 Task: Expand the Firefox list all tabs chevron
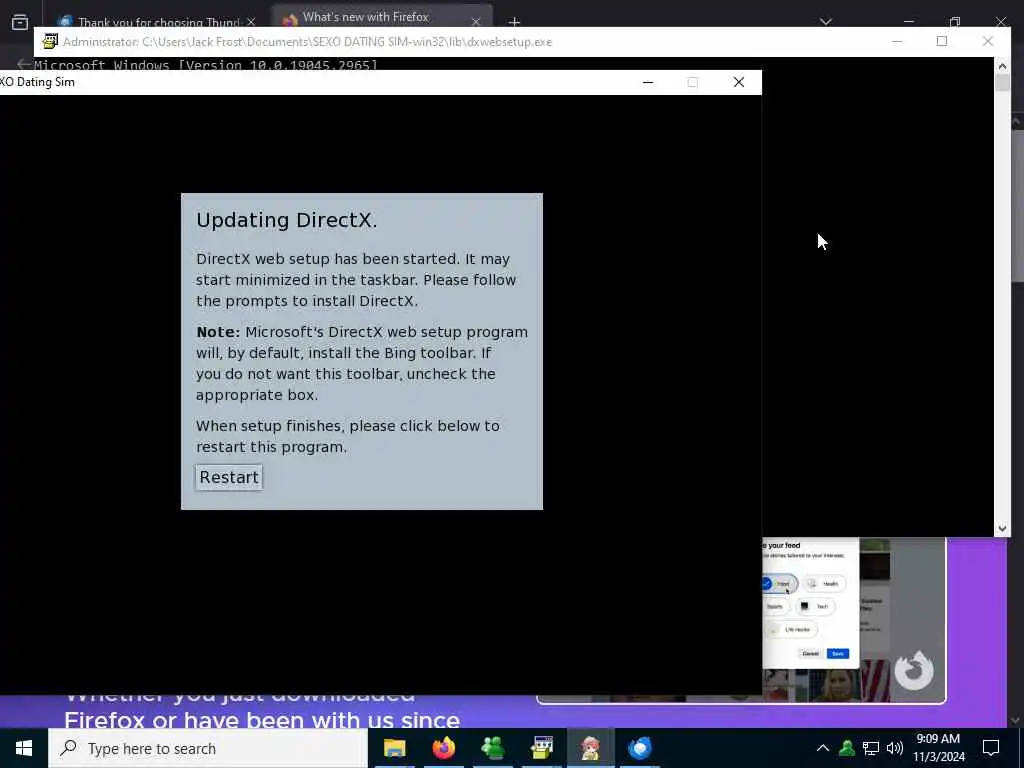click(826, 22)
